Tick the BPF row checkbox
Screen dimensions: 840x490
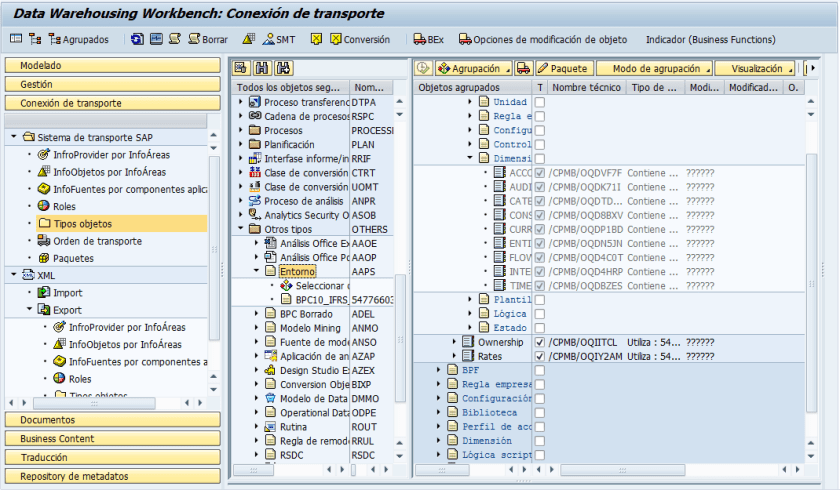[x=540, y=370]
